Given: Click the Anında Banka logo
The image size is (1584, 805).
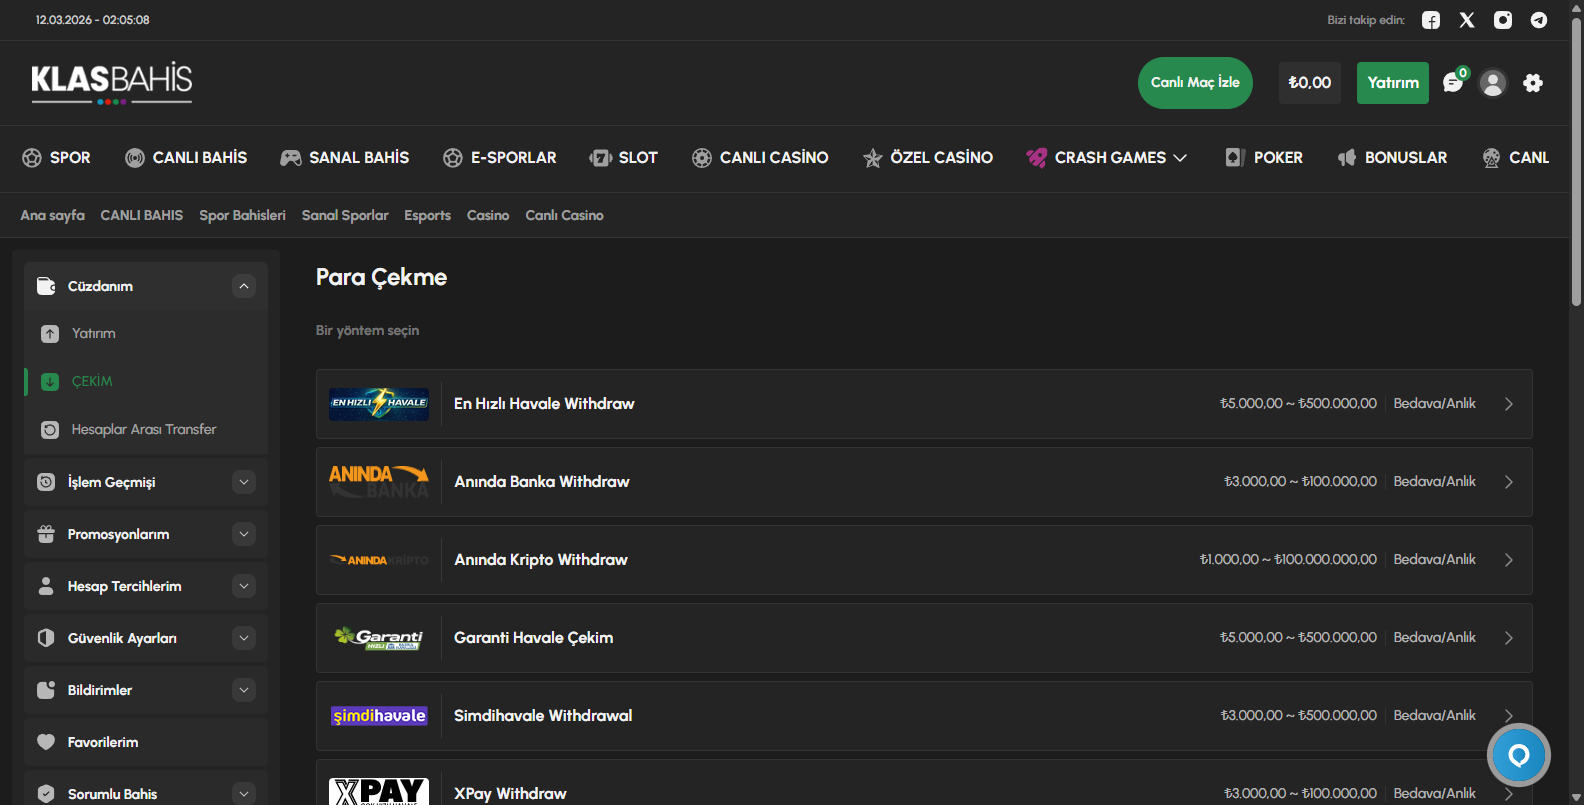Looking at the screenshot, I should click(x=379, y=482).
